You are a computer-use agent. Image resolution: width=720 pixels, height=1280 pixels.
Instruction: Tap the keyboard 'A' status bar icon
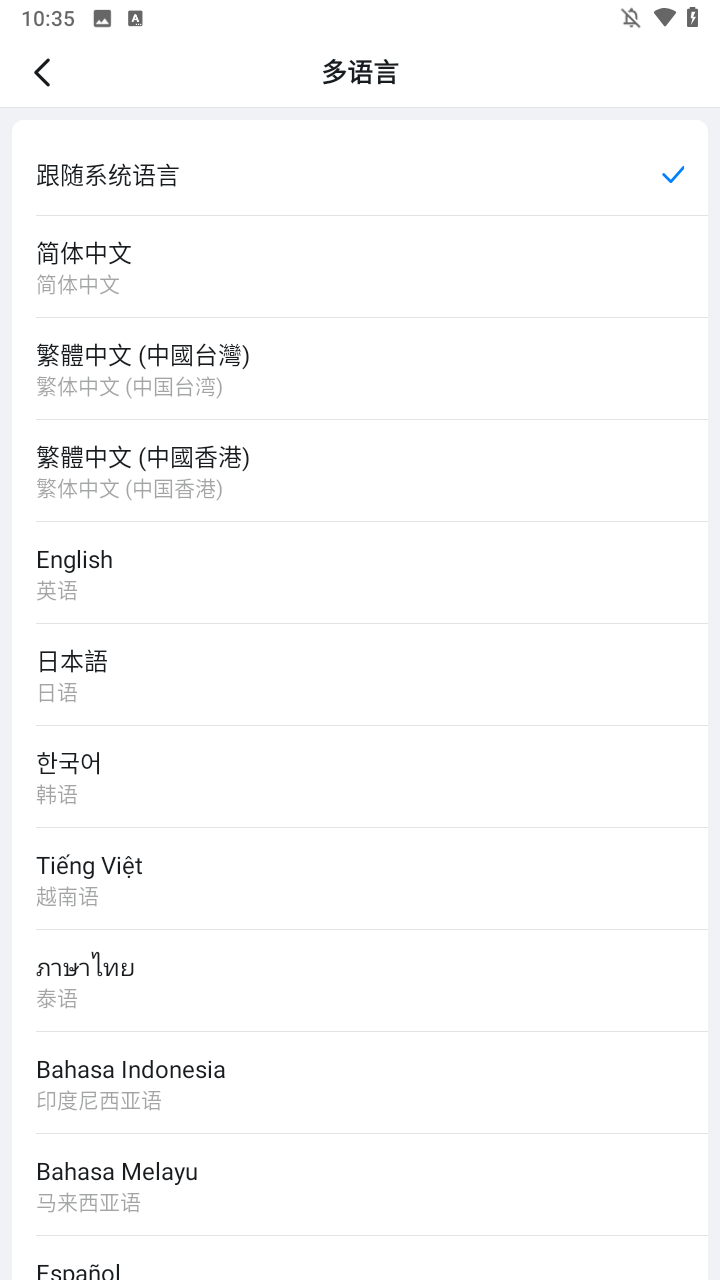(x=135, y=18)
